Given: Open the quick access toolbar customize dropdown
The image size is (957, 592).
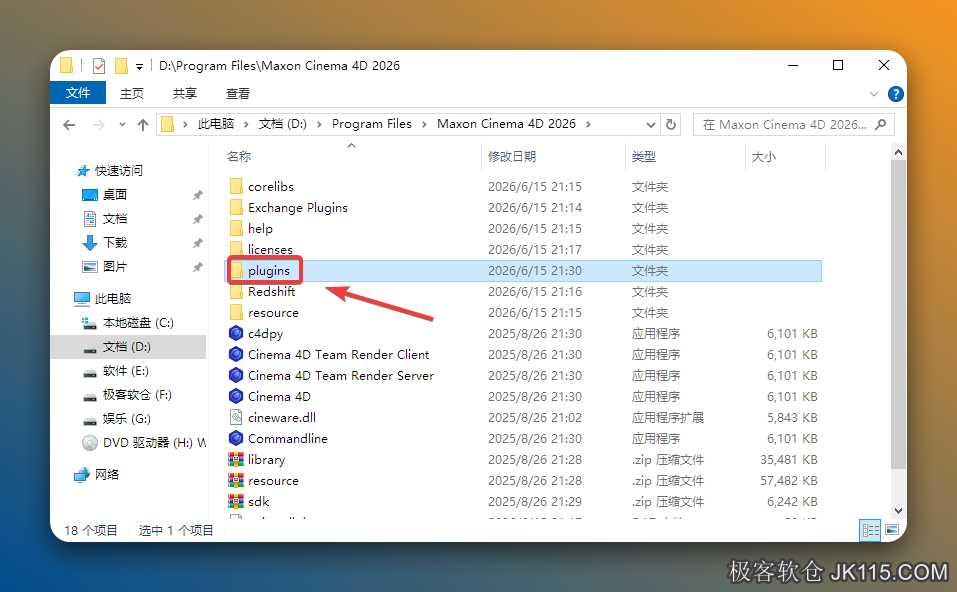Looking at the screenshot, I should (139, 67).
